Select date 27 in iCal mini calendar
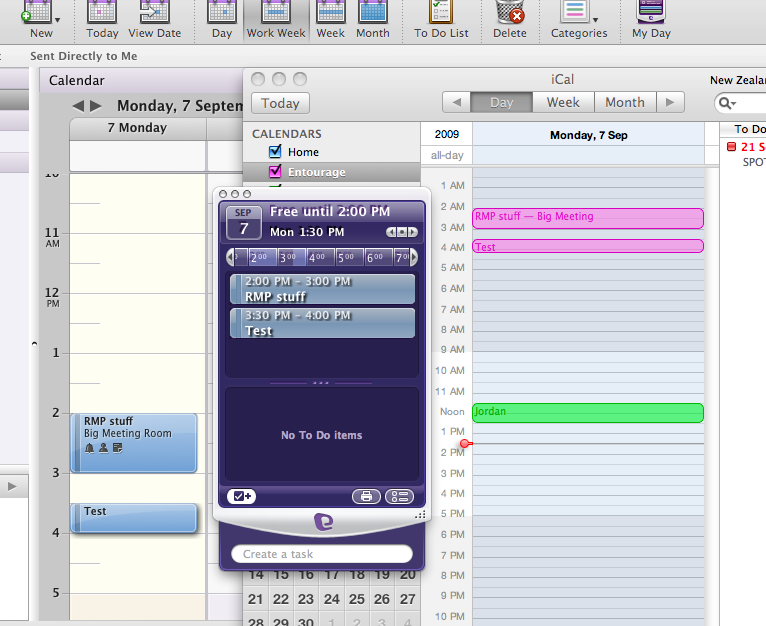This screenshot has height=626, width=766. [407, 599]
